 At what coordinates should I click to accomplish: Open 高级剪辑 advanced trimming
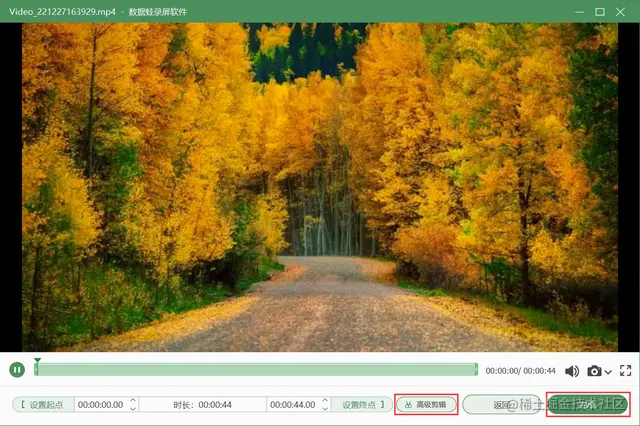point(426,405)
